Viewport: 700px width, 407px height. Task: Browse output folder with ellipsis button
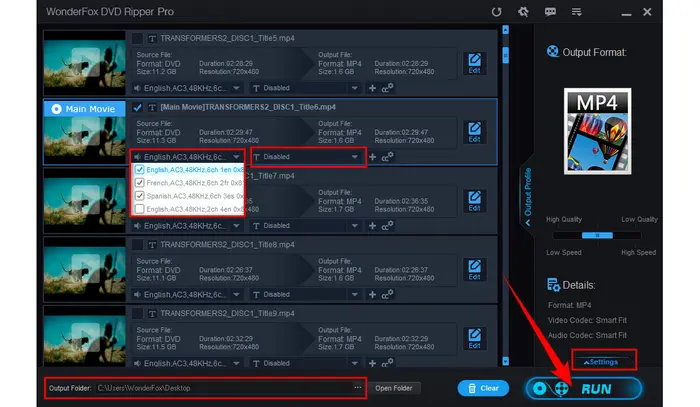358,387
